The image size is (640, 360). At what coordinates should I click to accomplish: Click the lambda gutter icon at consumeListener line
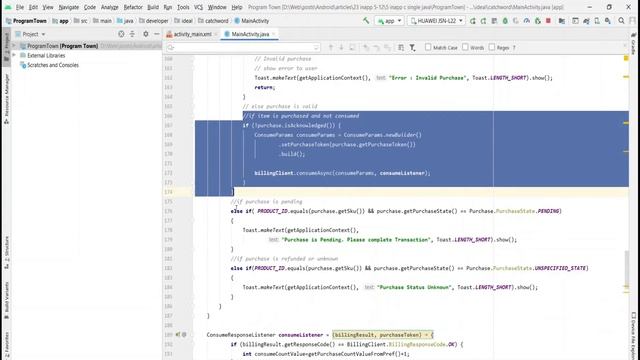pos(178,335)
